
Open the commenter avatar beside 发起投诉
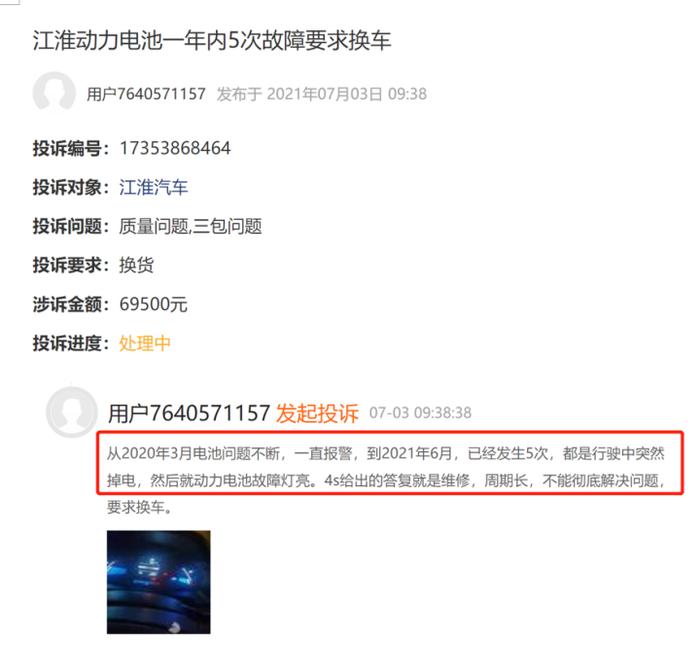click(71, 412)
